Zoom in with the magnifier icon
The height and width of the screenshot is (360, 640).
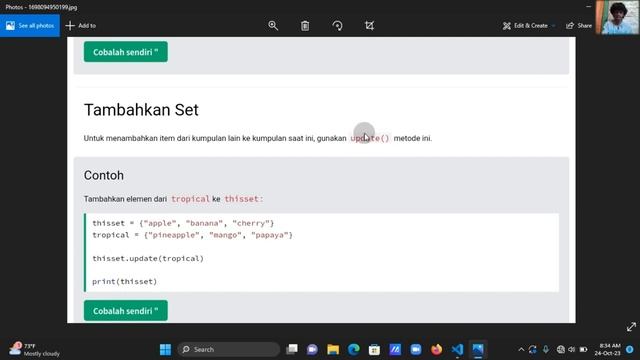pyautogui.click(x=273, y=26)
